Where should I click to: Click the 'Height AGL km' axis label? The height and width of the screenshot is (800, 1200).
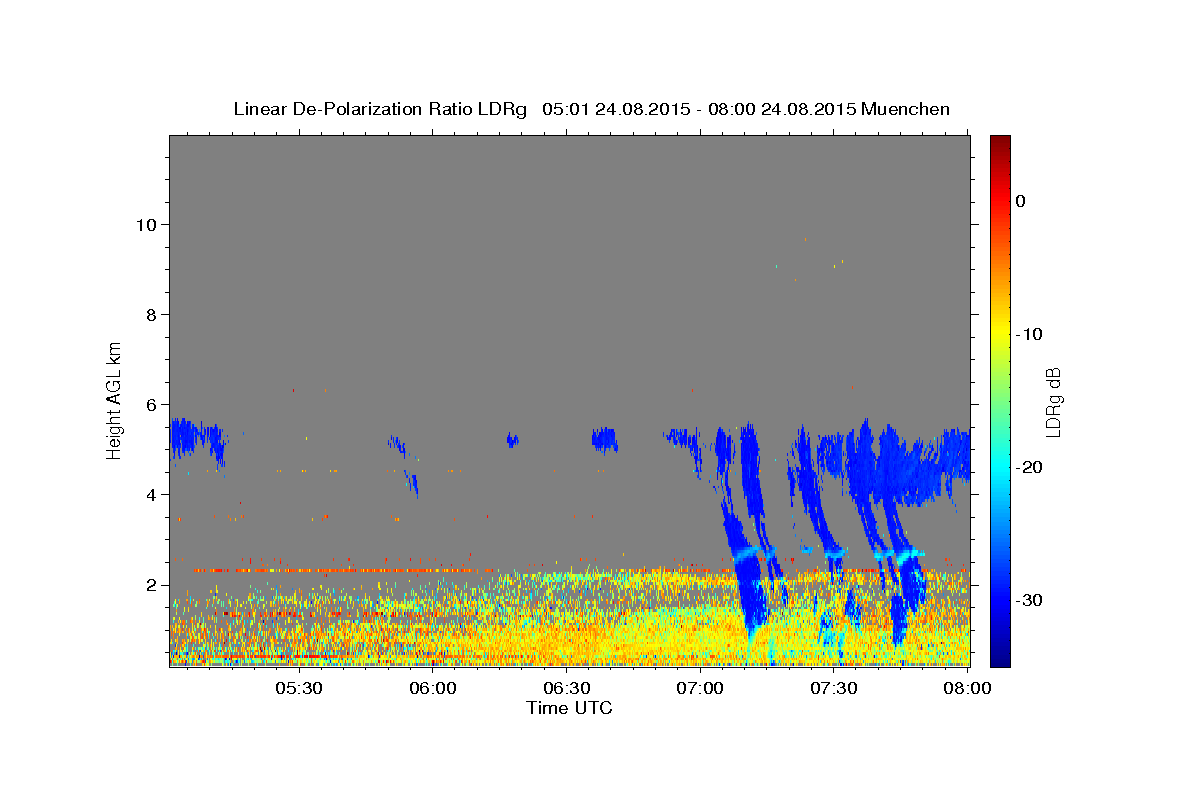pyautogui.click(x=115, y=399)
